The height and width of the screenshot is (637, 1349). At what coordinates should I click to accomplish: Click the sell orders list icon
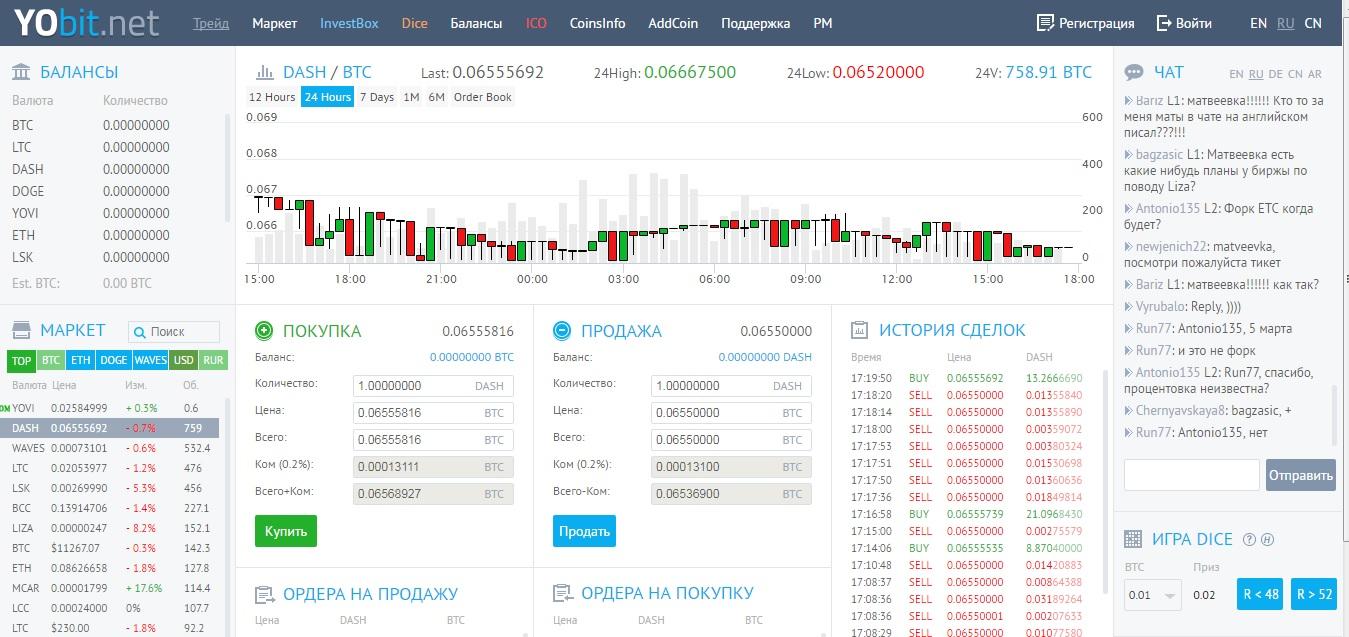tap(265, 594)
